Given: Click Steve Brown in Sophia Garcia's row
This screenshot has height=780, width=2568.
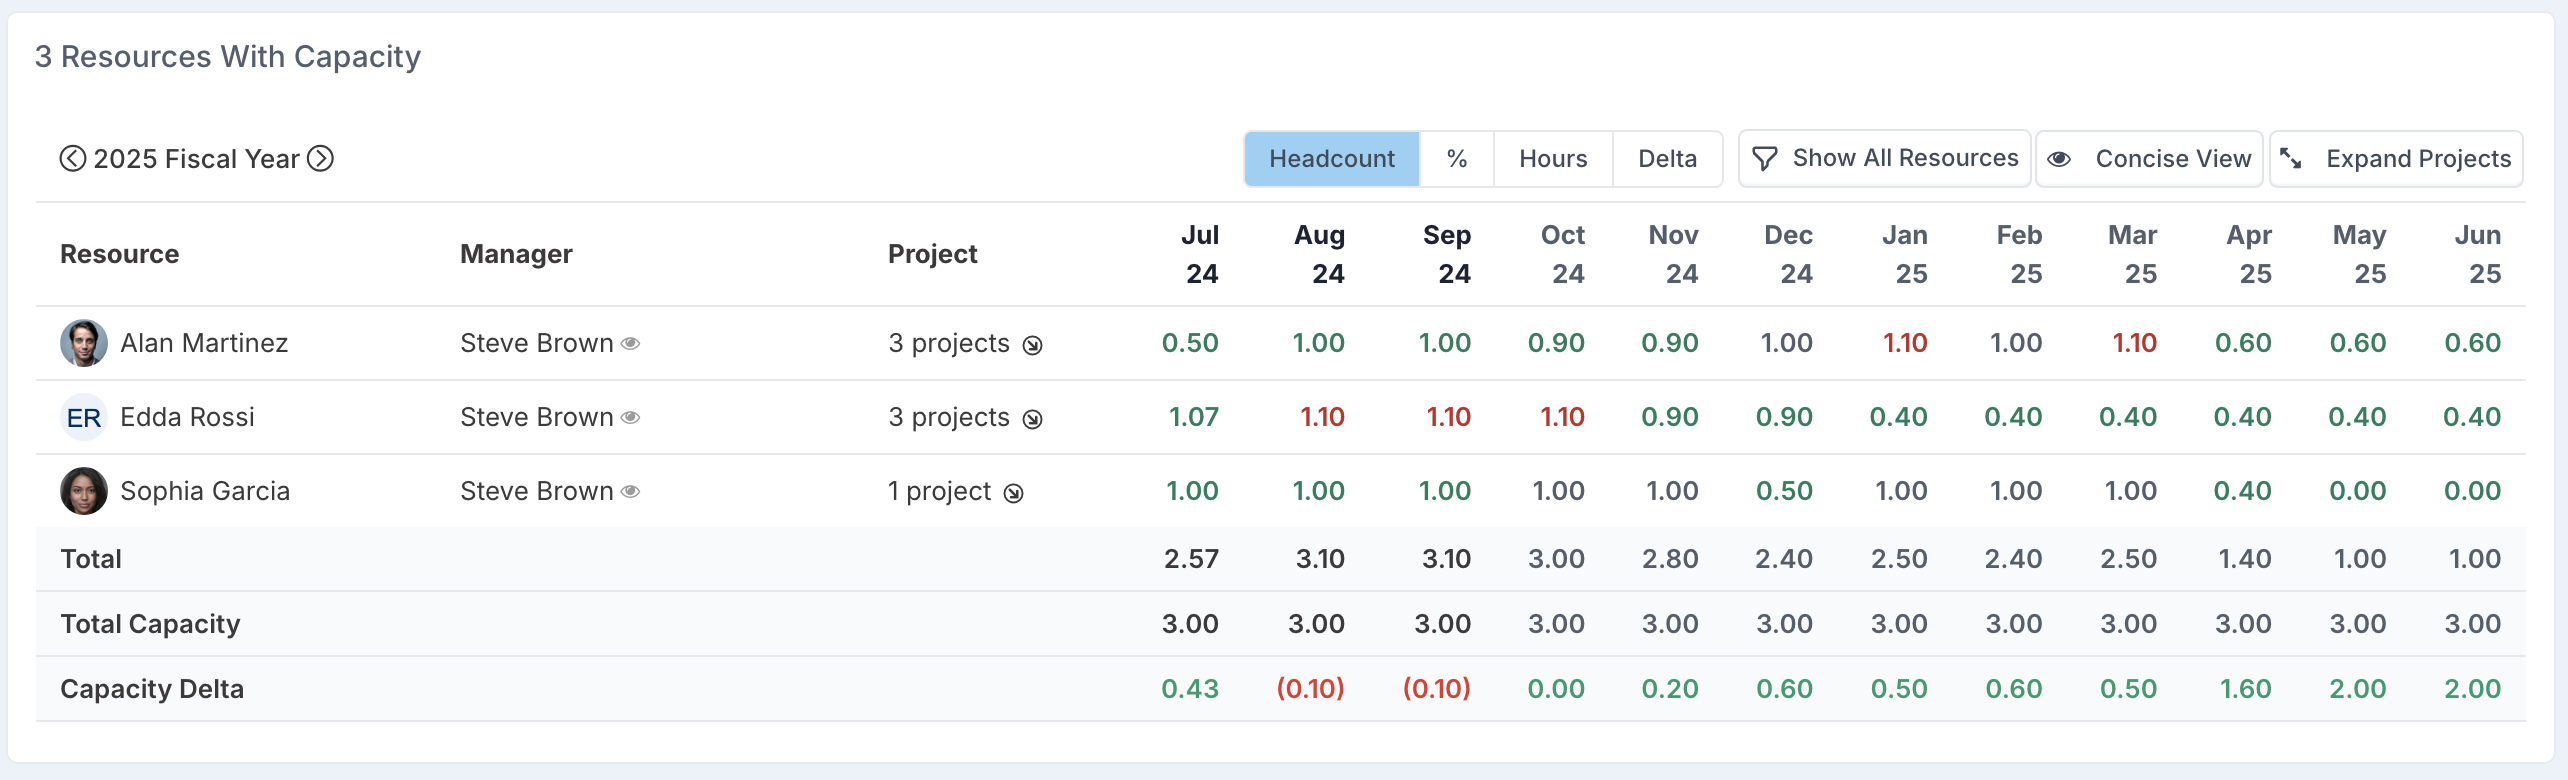Looking at the screenshot, I should [537, 491].
